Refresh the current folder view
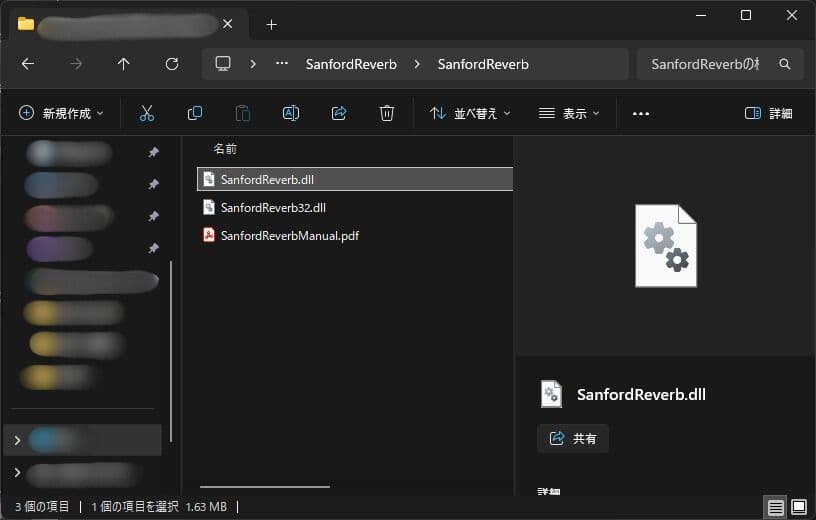Image resolution: width=816 pixels, height=520 pixels. (172, 64)
